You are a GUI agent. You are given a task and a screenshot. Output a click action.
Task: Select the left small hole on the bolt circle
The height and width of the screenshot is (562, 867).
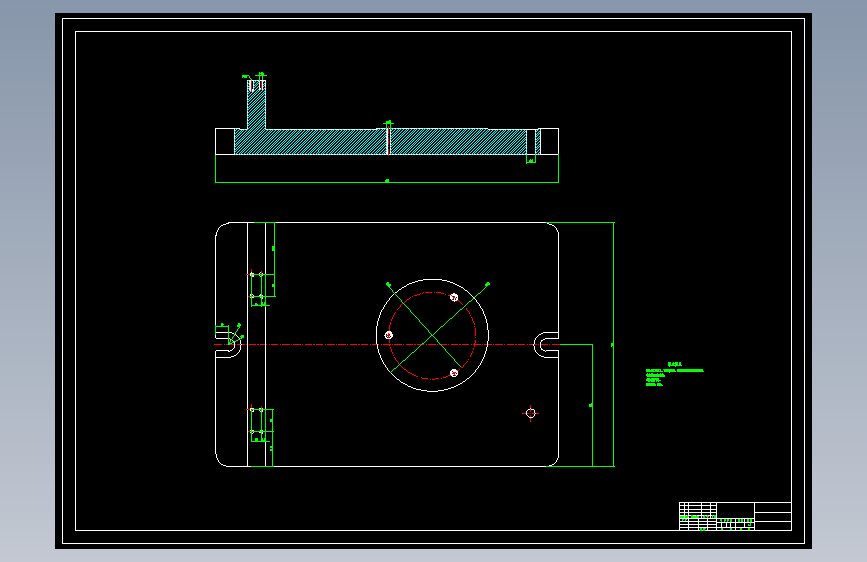click(389, 335)
